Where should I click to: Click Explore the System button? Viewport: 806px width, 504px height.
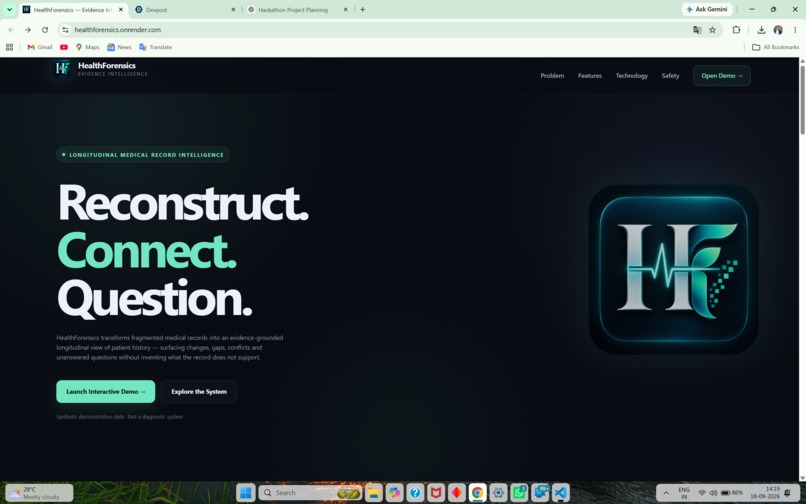[199, 391]
